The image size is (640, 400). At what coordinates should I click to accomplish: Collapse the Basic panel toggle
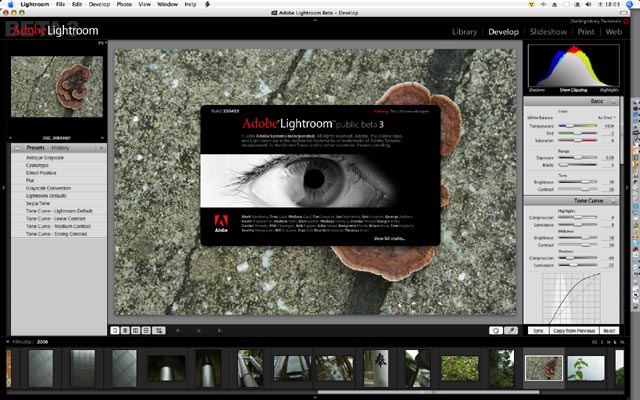[x=613, y=101]
